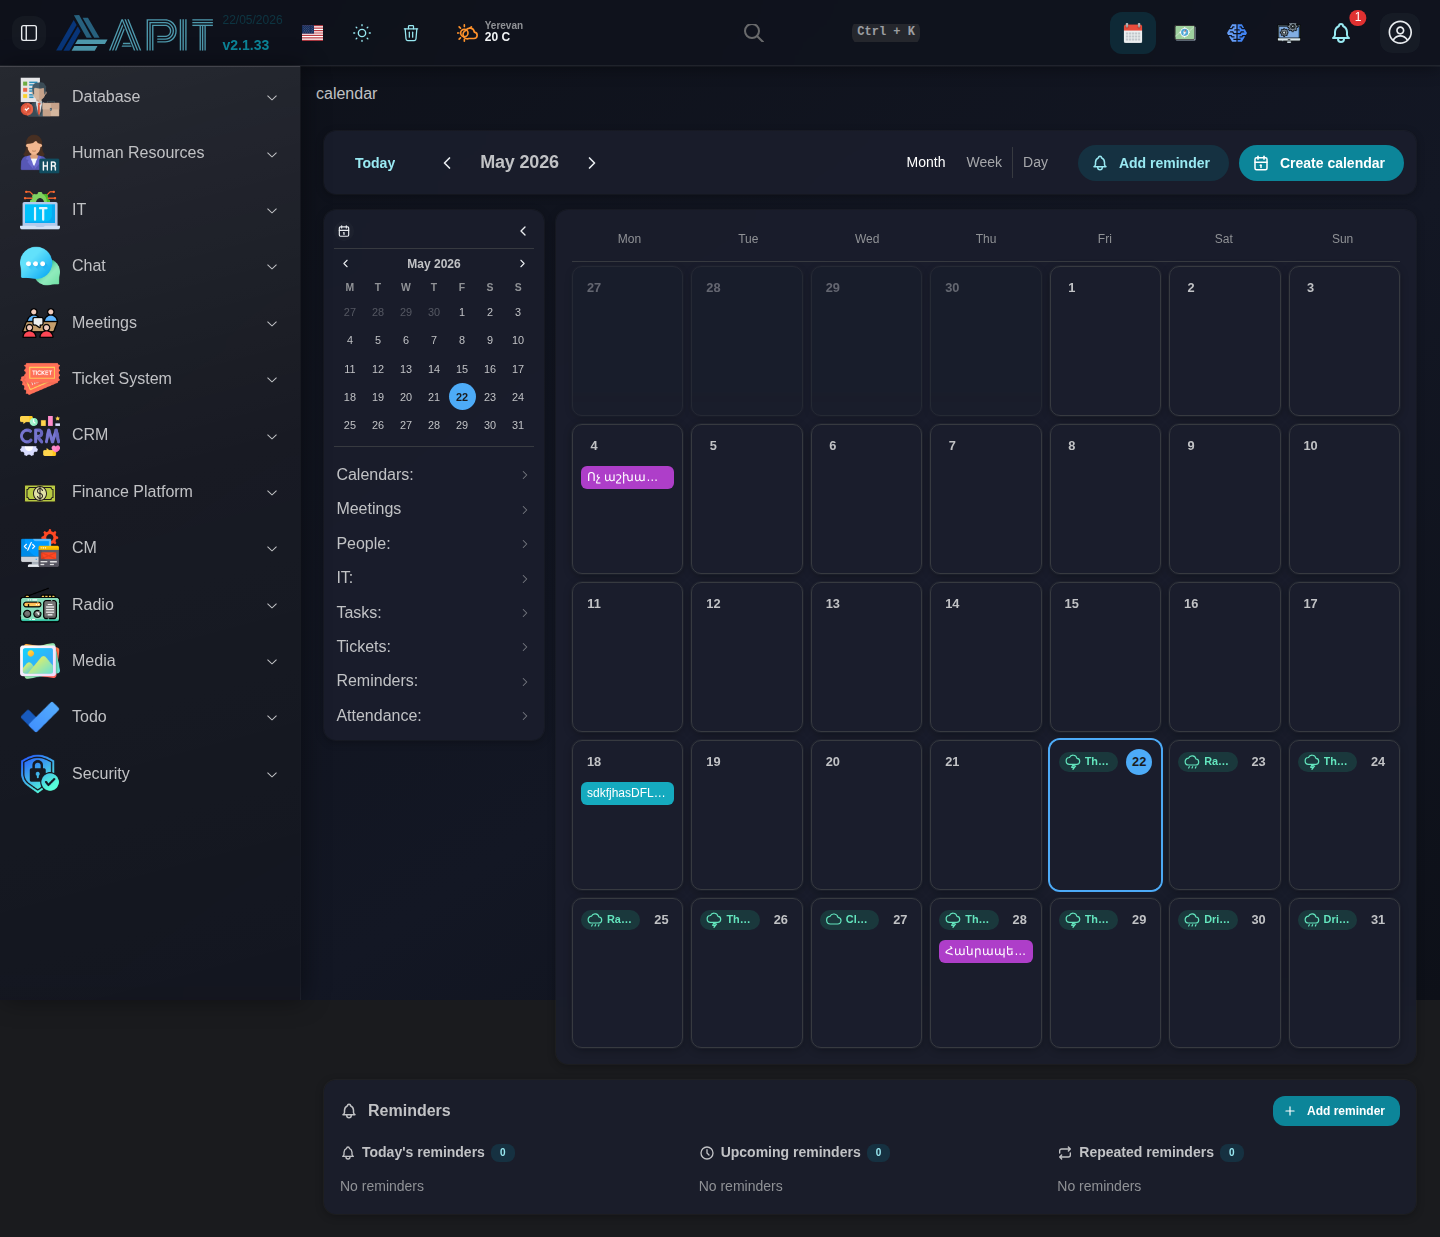The image size is (1440, 1237).
Task: Select day 22 in mini calendar
Action: point(462,397)
